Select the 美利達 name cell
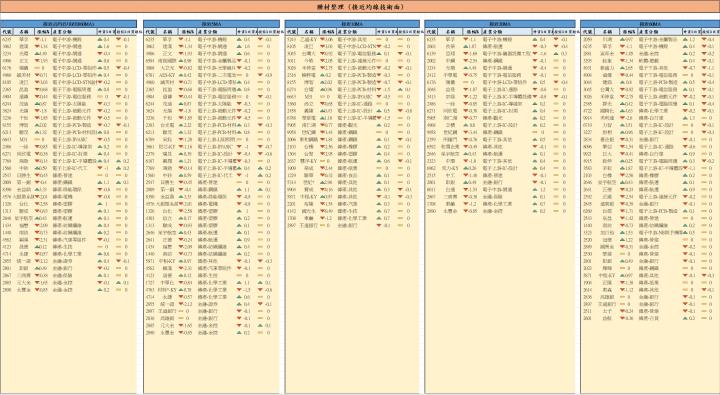The image size is (720, 395). [x=607, y=118]
